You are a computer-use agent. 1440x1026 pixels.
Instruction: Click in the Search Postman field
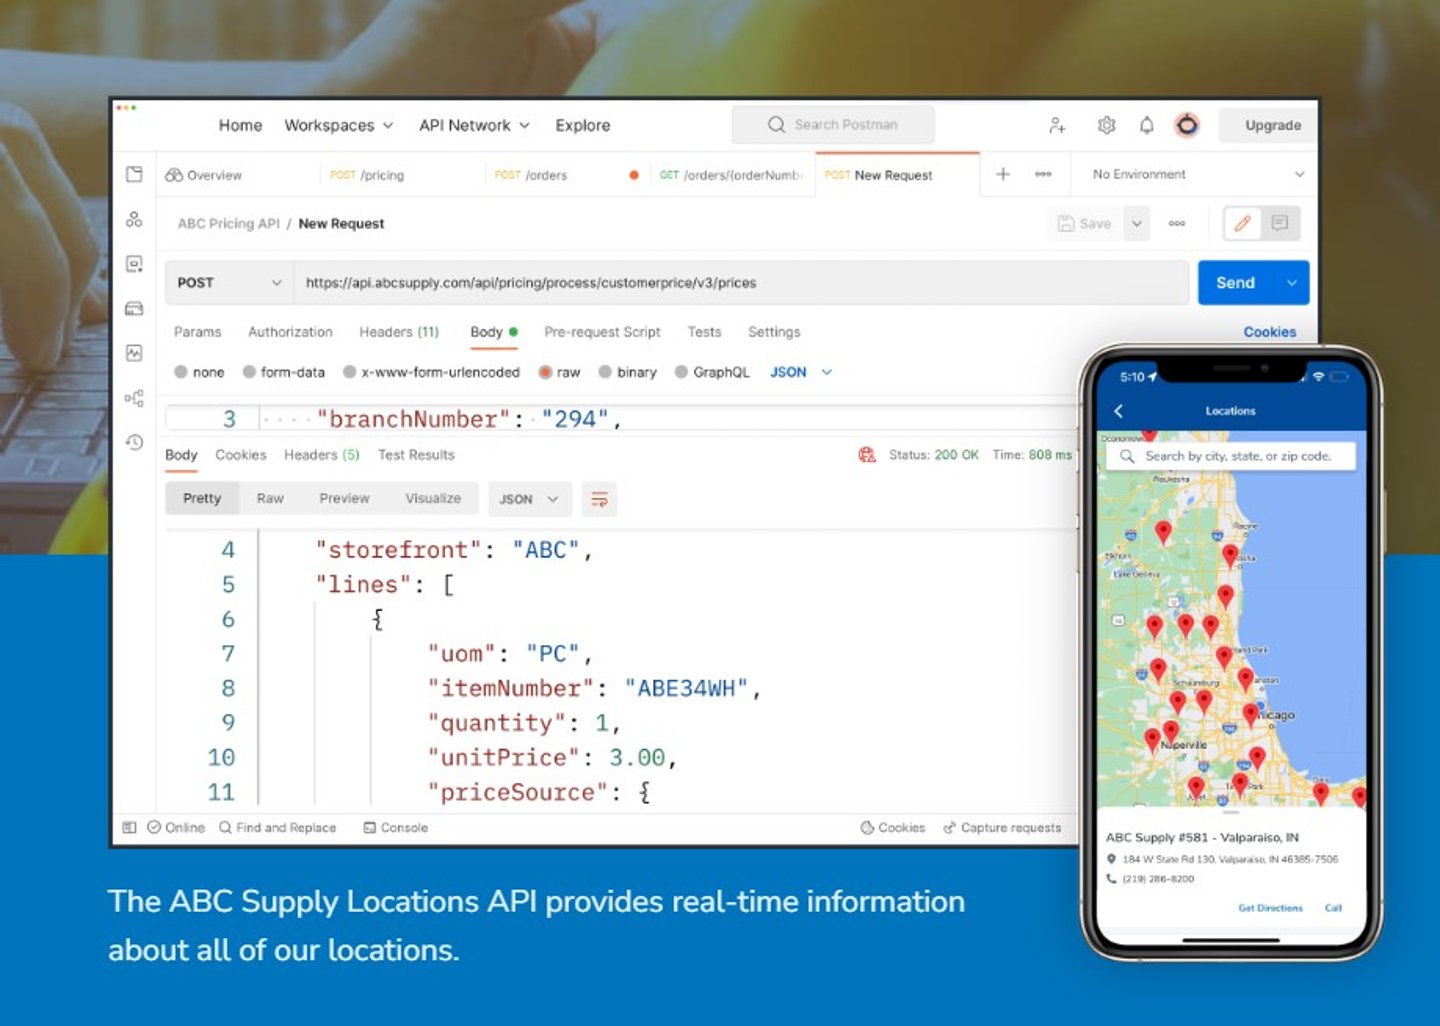coord(833,125)
